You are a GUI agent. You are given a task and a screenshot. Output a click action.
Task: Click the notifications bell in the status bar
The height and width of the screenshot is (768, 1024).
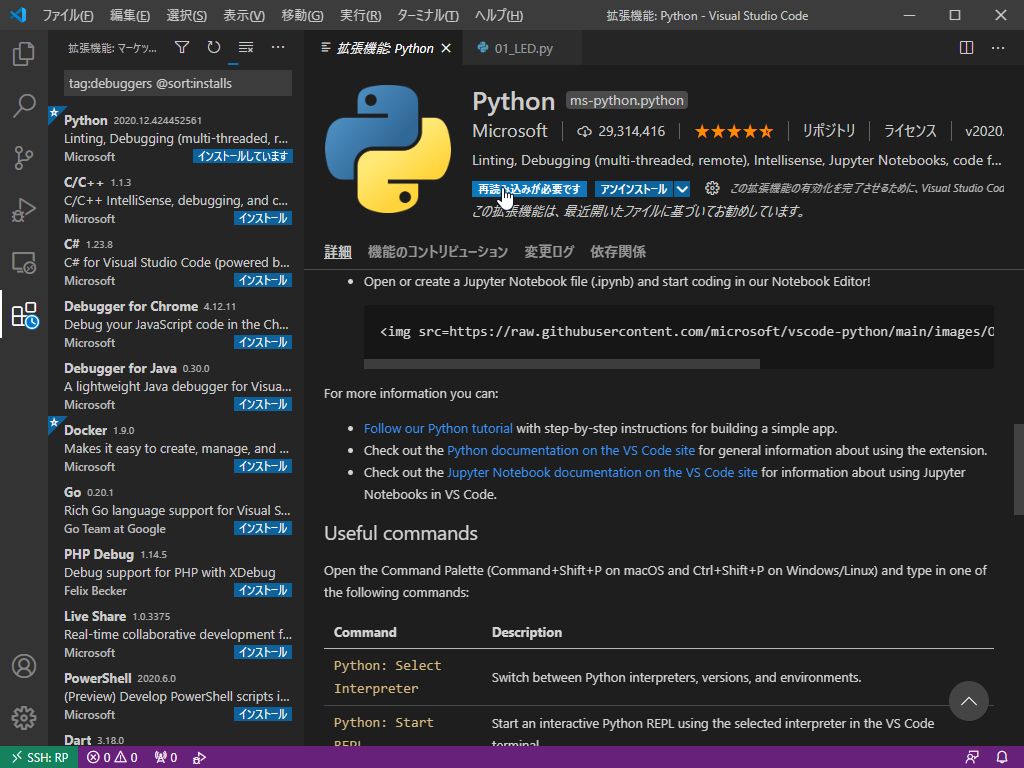coord(1002,757)
